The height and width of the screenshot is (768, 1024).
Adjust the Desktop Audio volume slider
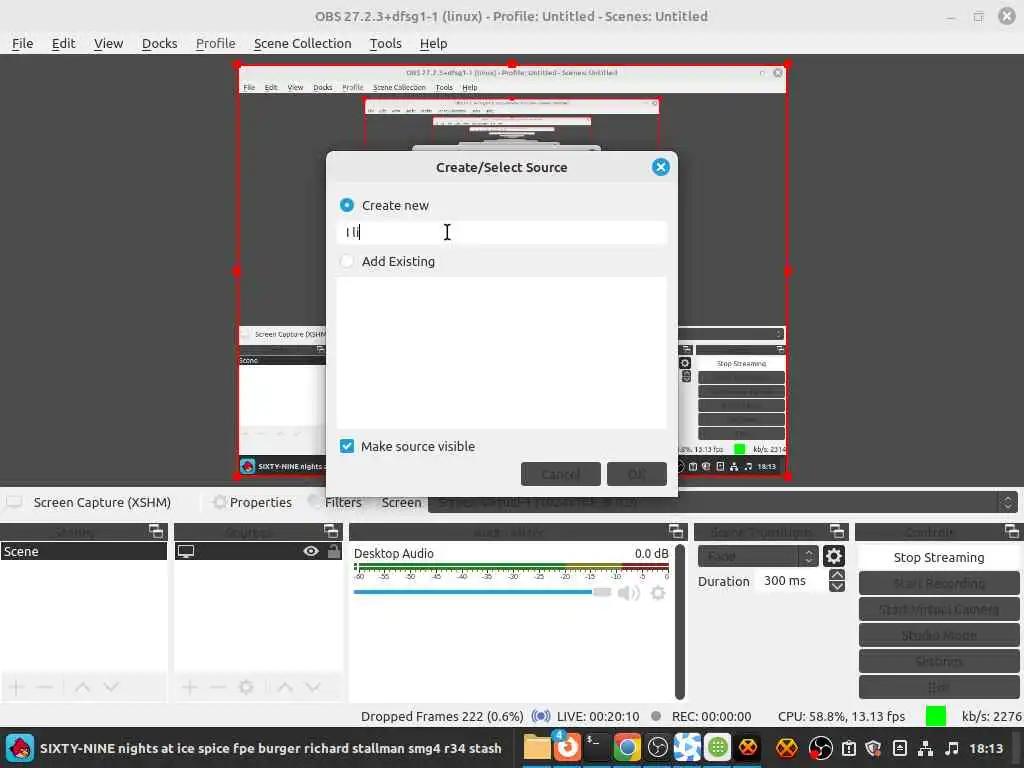click(x=482, y=592)
